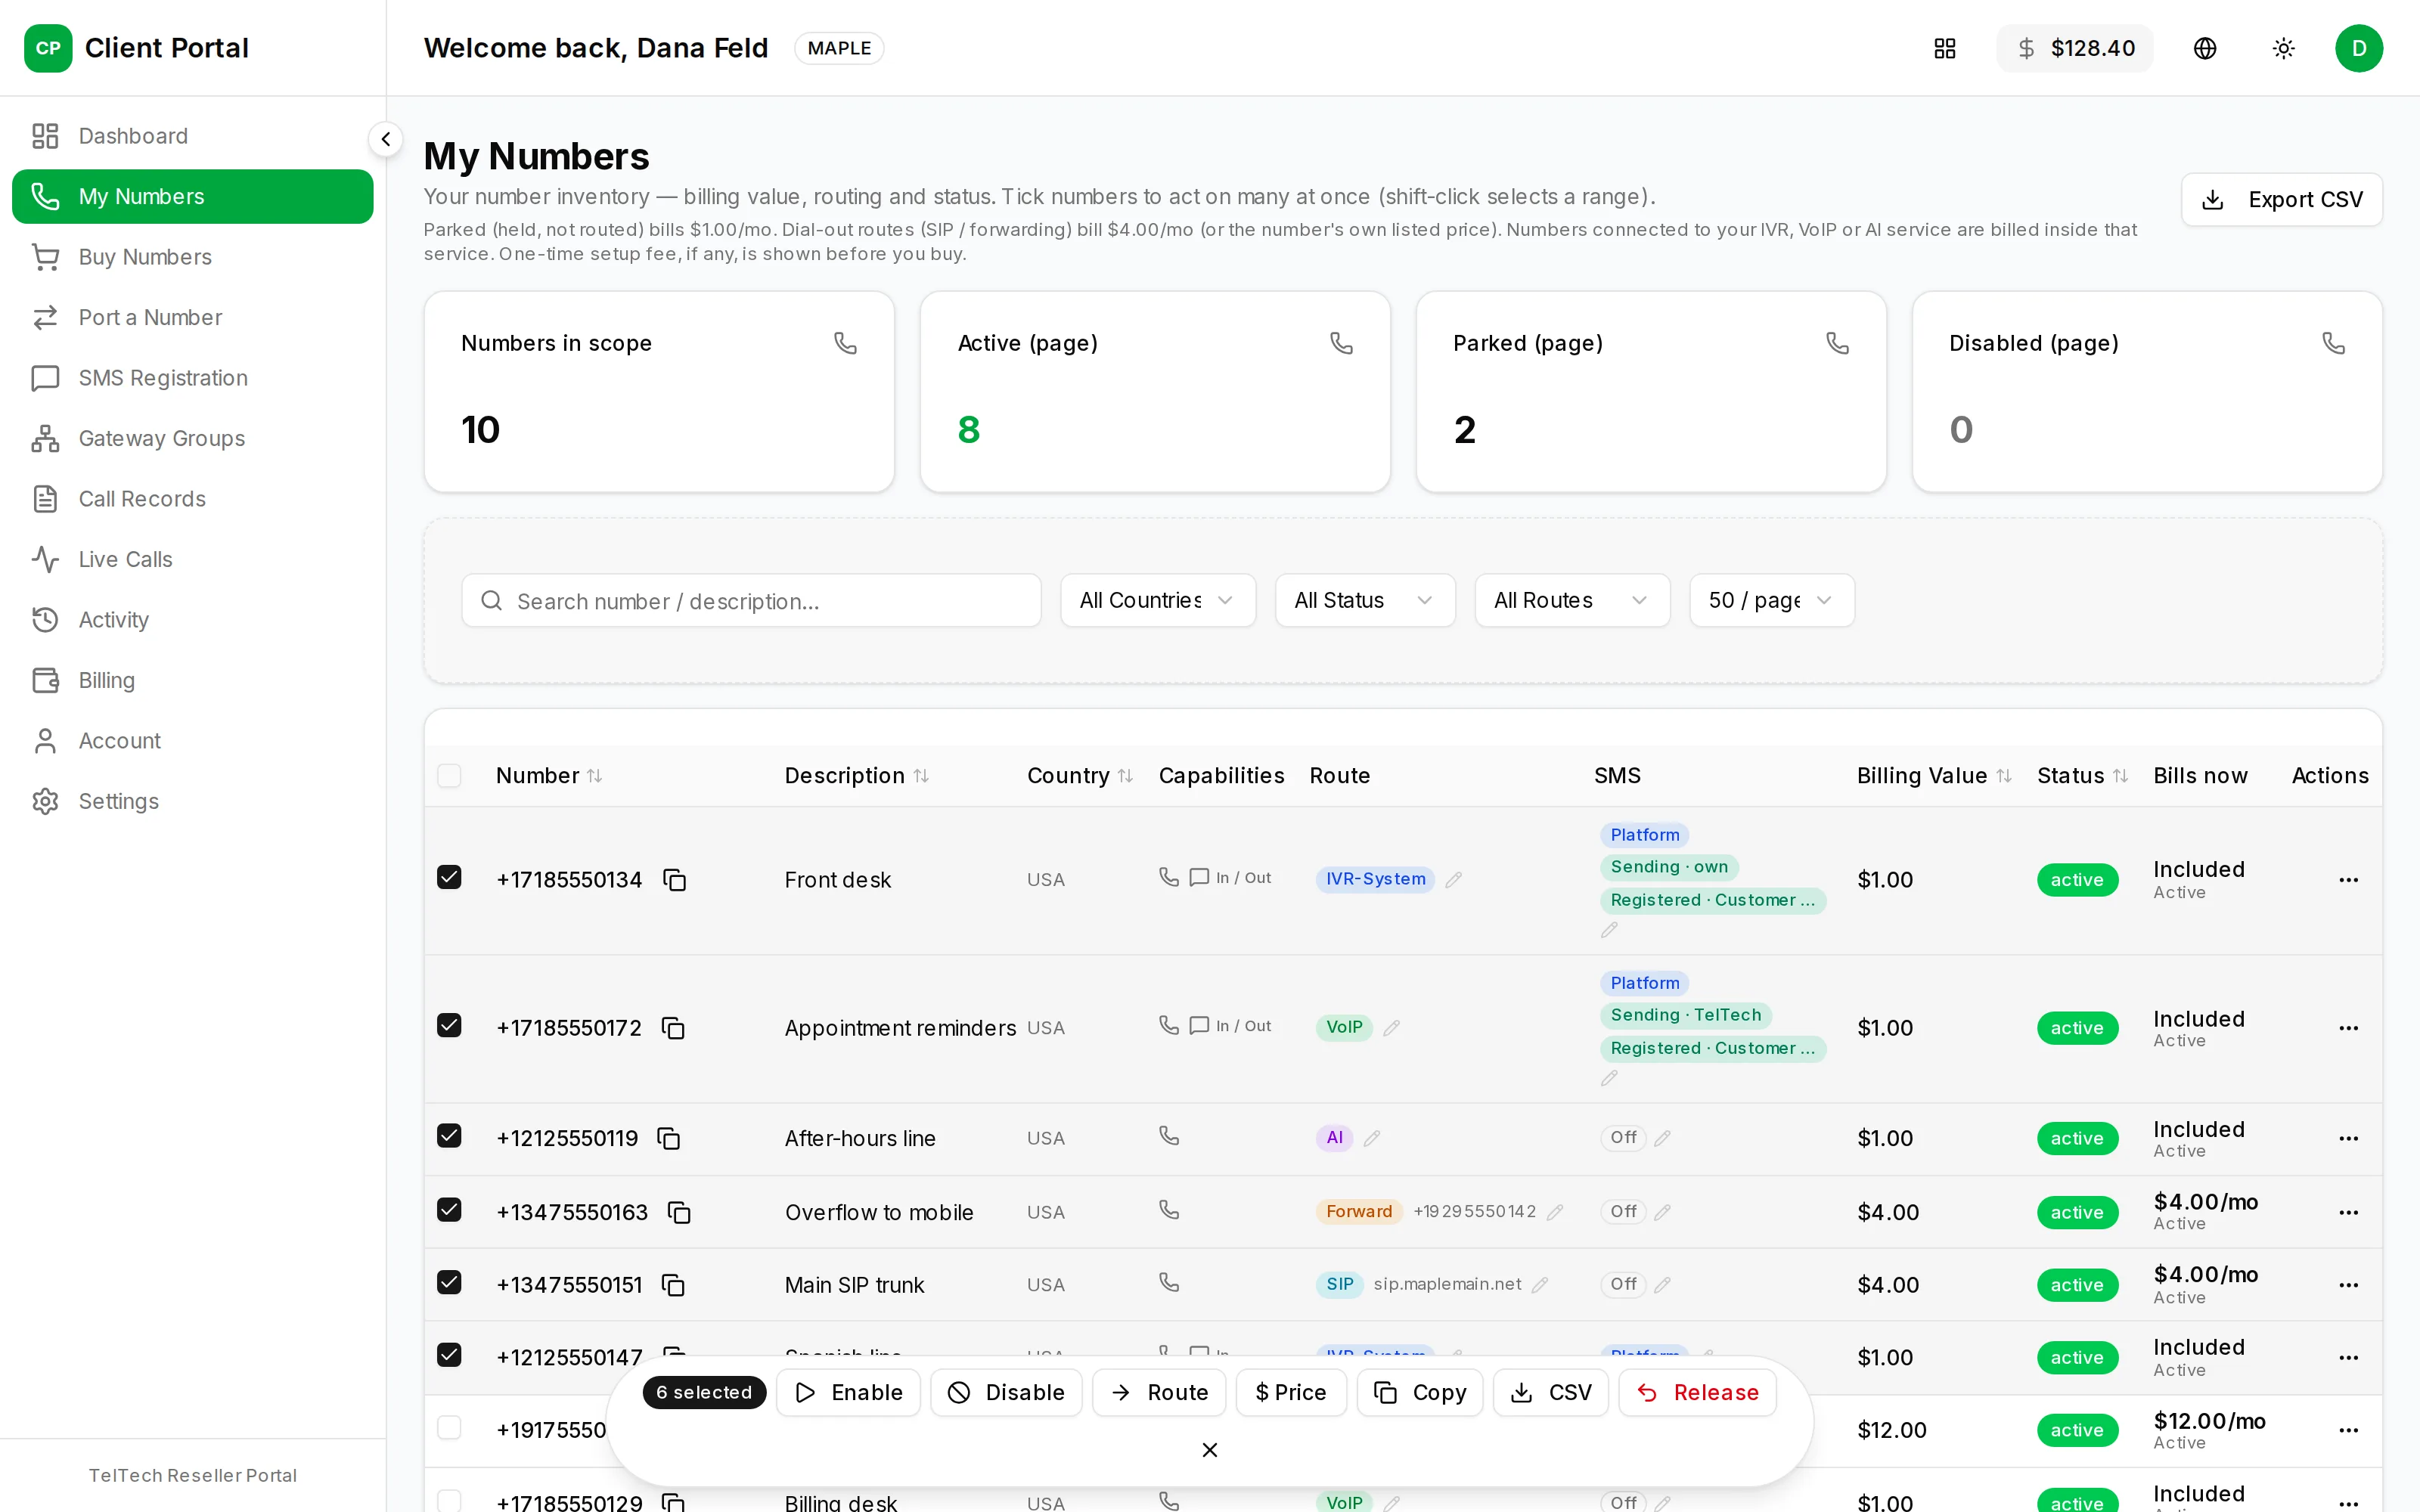2420x1512 pixels.
Task: Copy number +13475550163 with copy icon
Action: tap(679, 1212)
